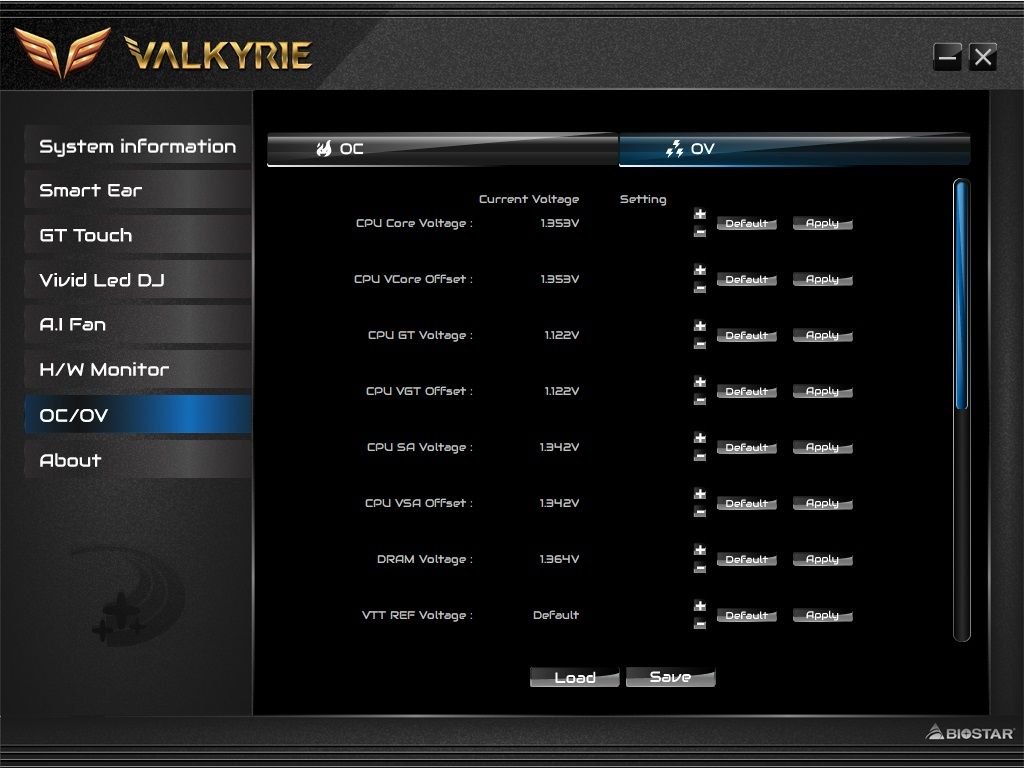This screenshot has width=1024, height=768.
Task: Decrease CPU SA Voltage with minus button
Action: tap(699, 456)
